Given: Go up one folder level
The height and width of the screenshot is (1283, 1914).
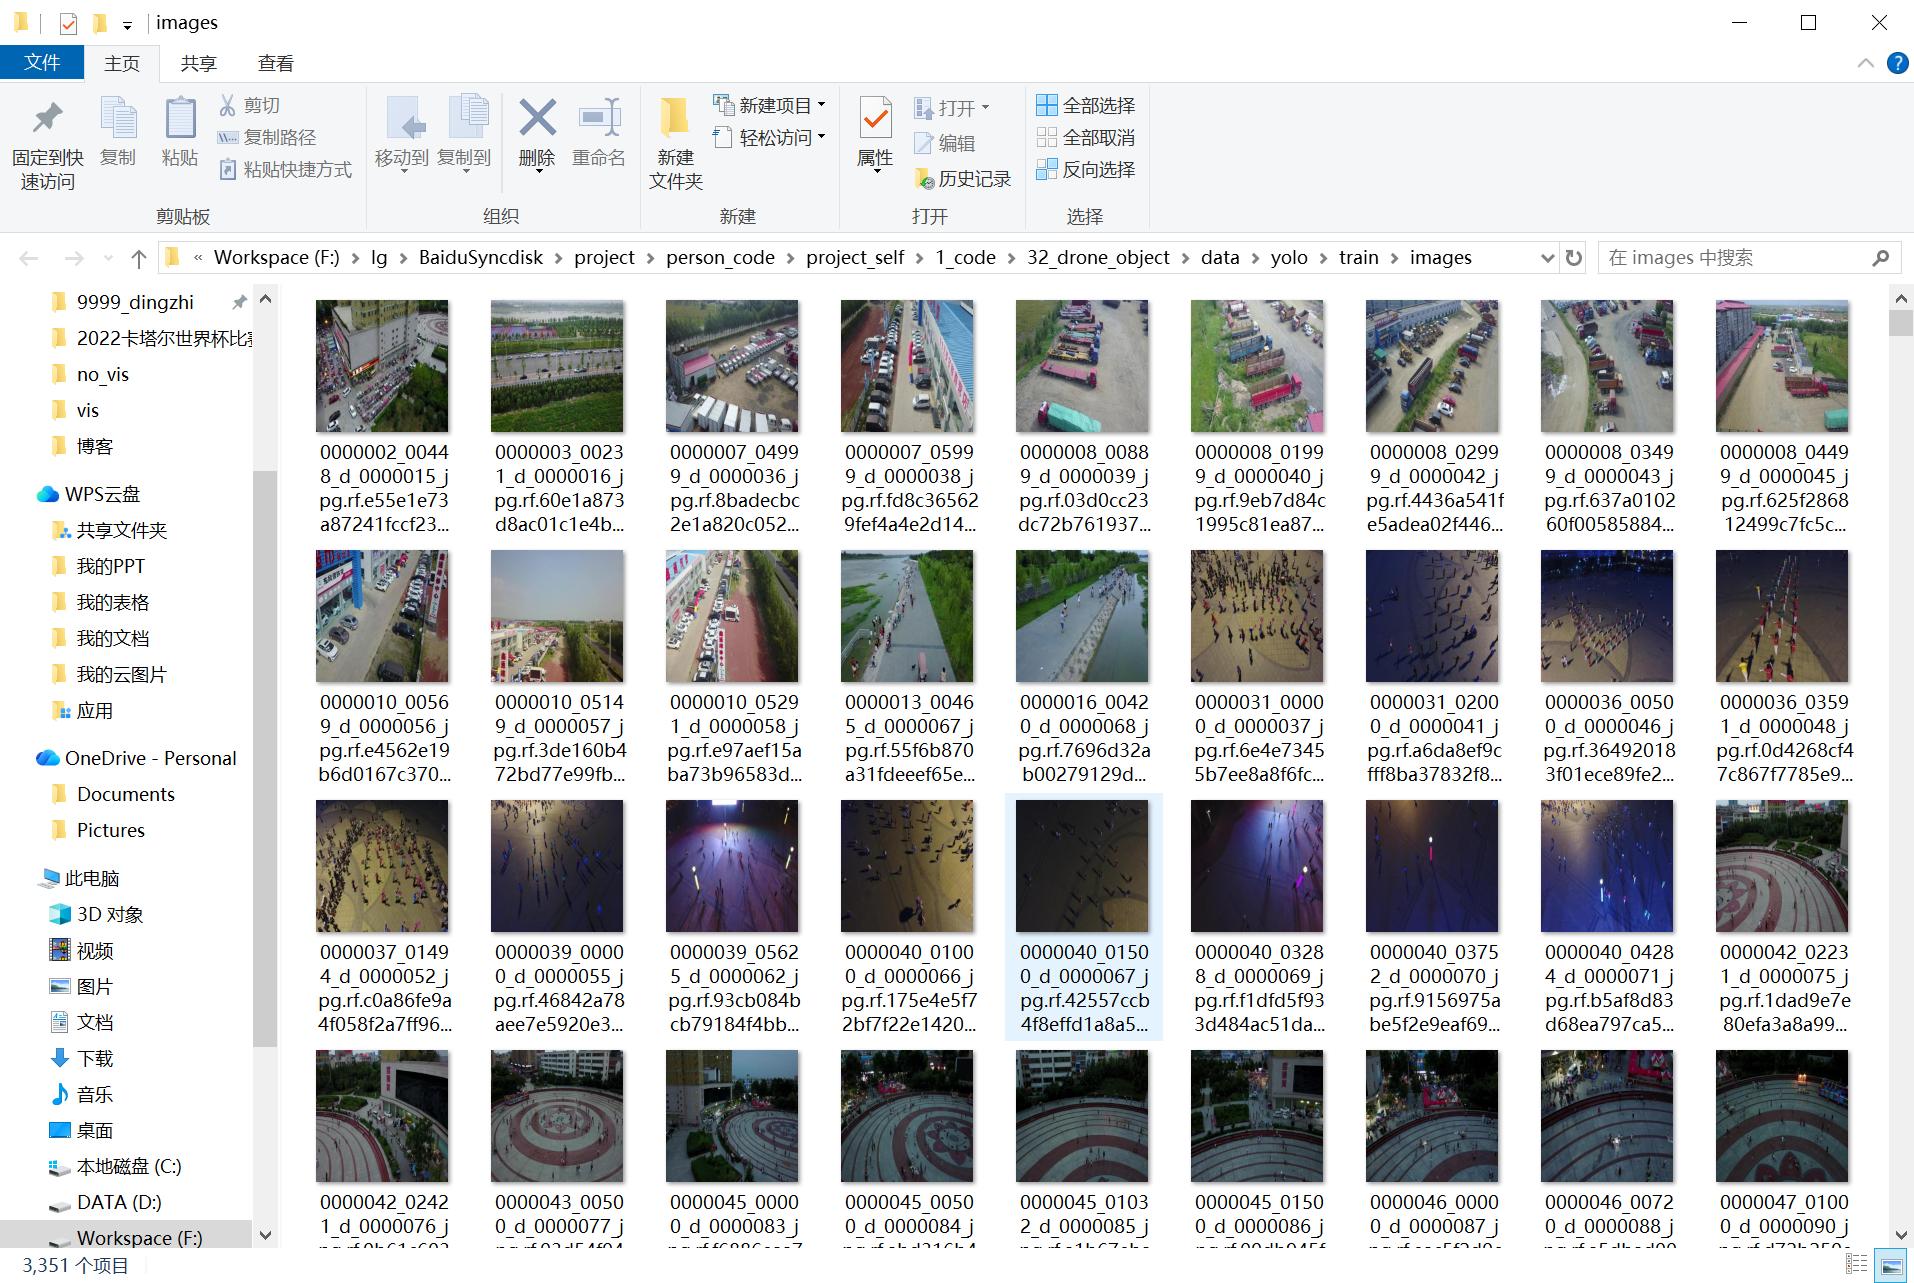Looking at the screenshot, I should pos(138,258).
